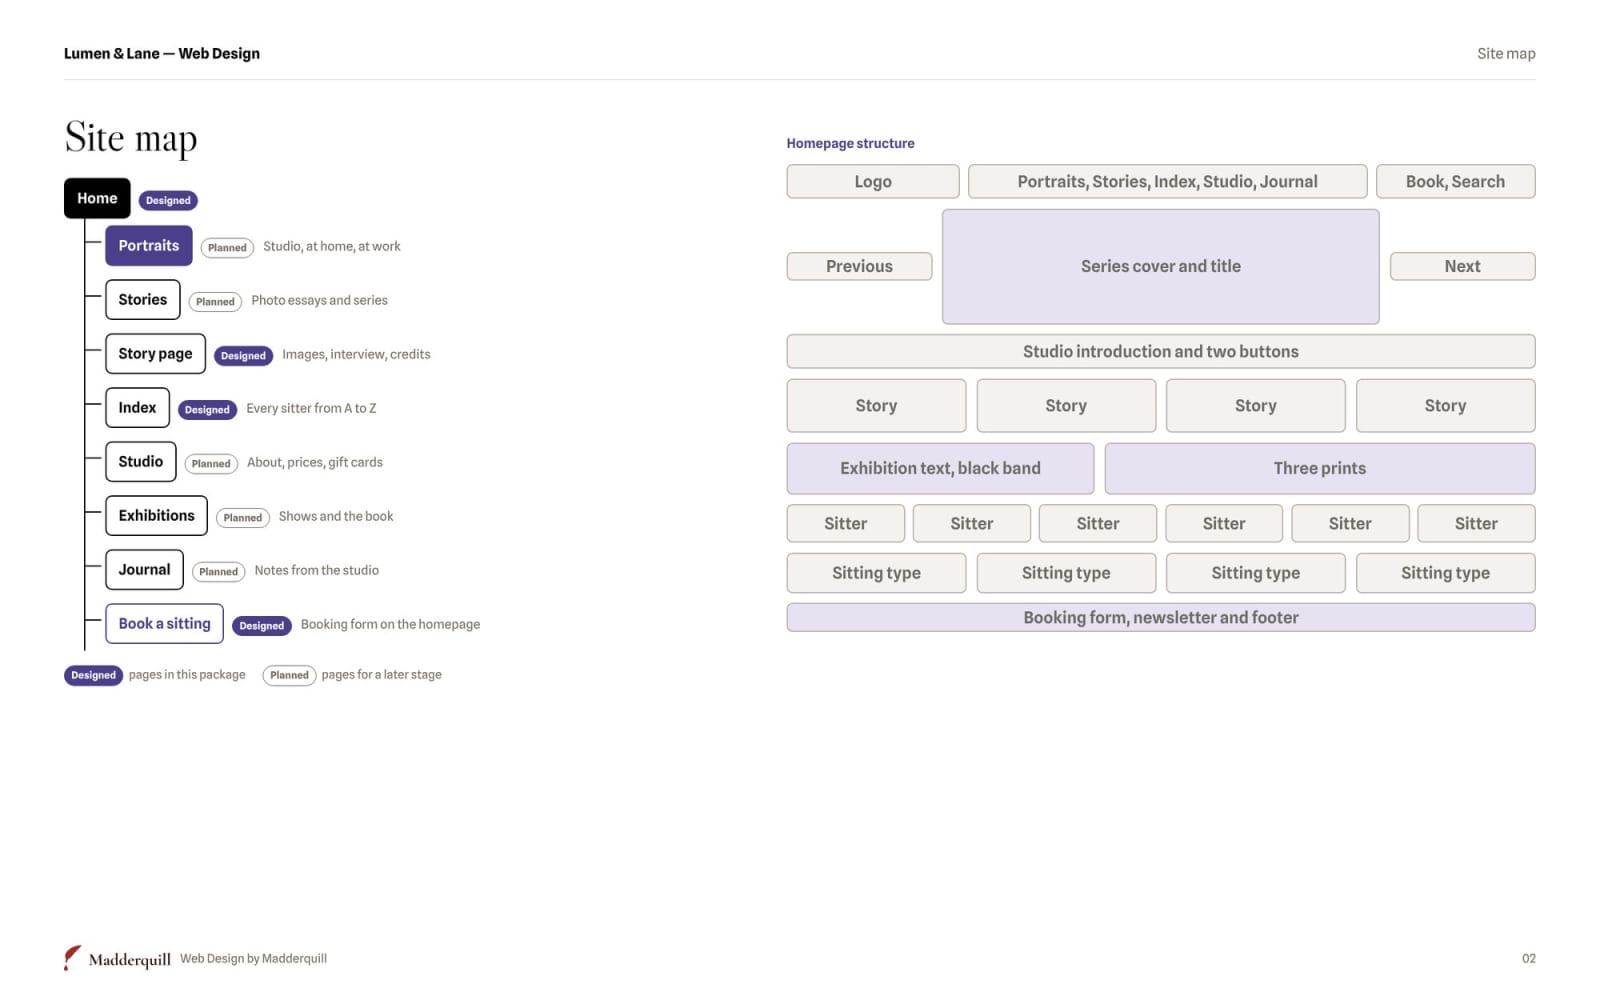This screenshot has height=1000, width=1600.
Task: Click the text 'About, prices, gift cards'
Action: [x=315, y=463]
